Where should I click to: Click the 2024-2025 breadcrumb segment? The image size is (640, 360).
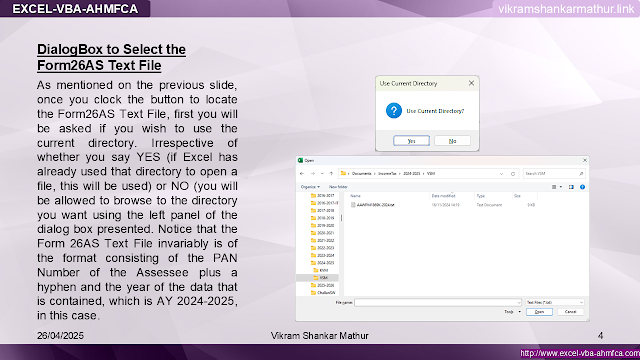pos(411,173)
